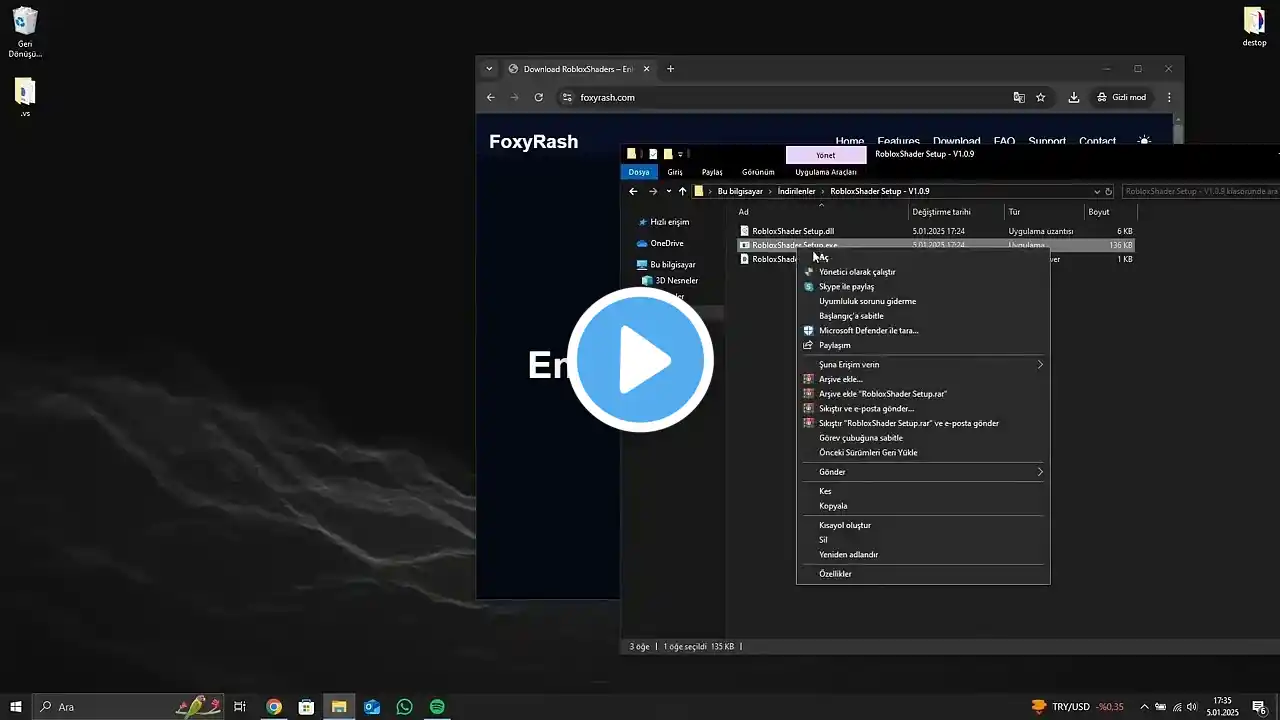Refresh the Explorer folder view

(1108, 191)
